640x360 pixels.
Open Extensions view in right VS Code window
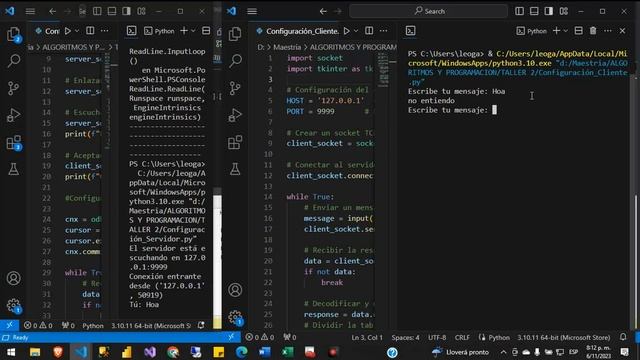tap(235, 142)
